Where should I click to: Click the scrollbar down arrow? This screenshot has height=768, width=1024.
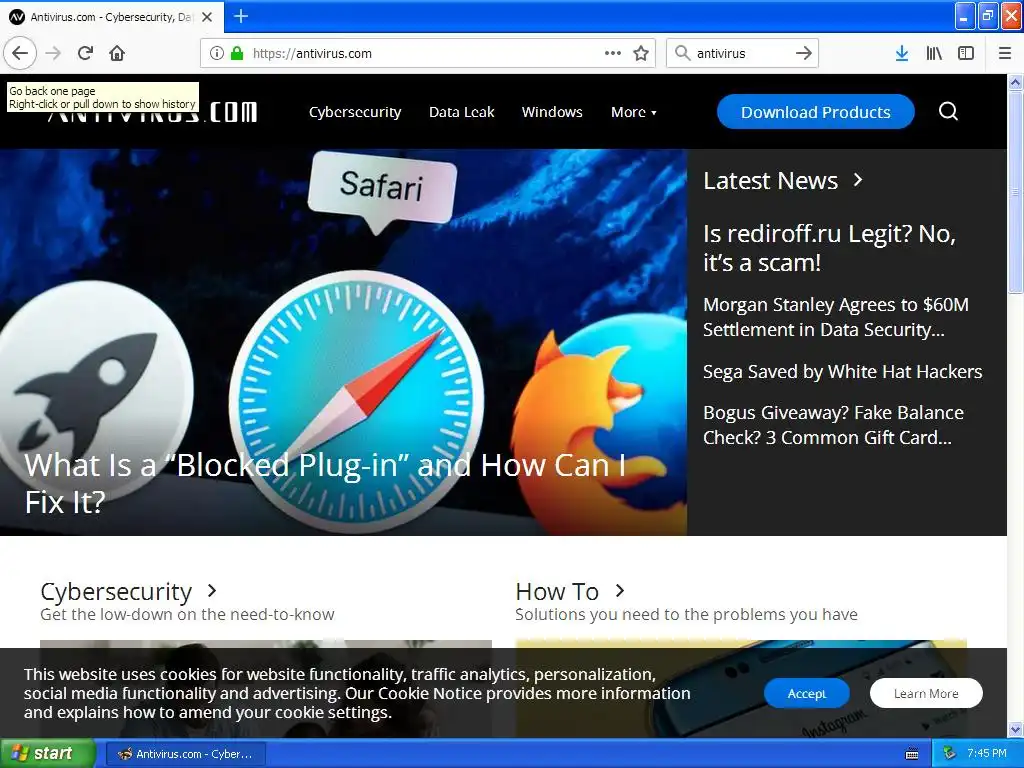1015,729
